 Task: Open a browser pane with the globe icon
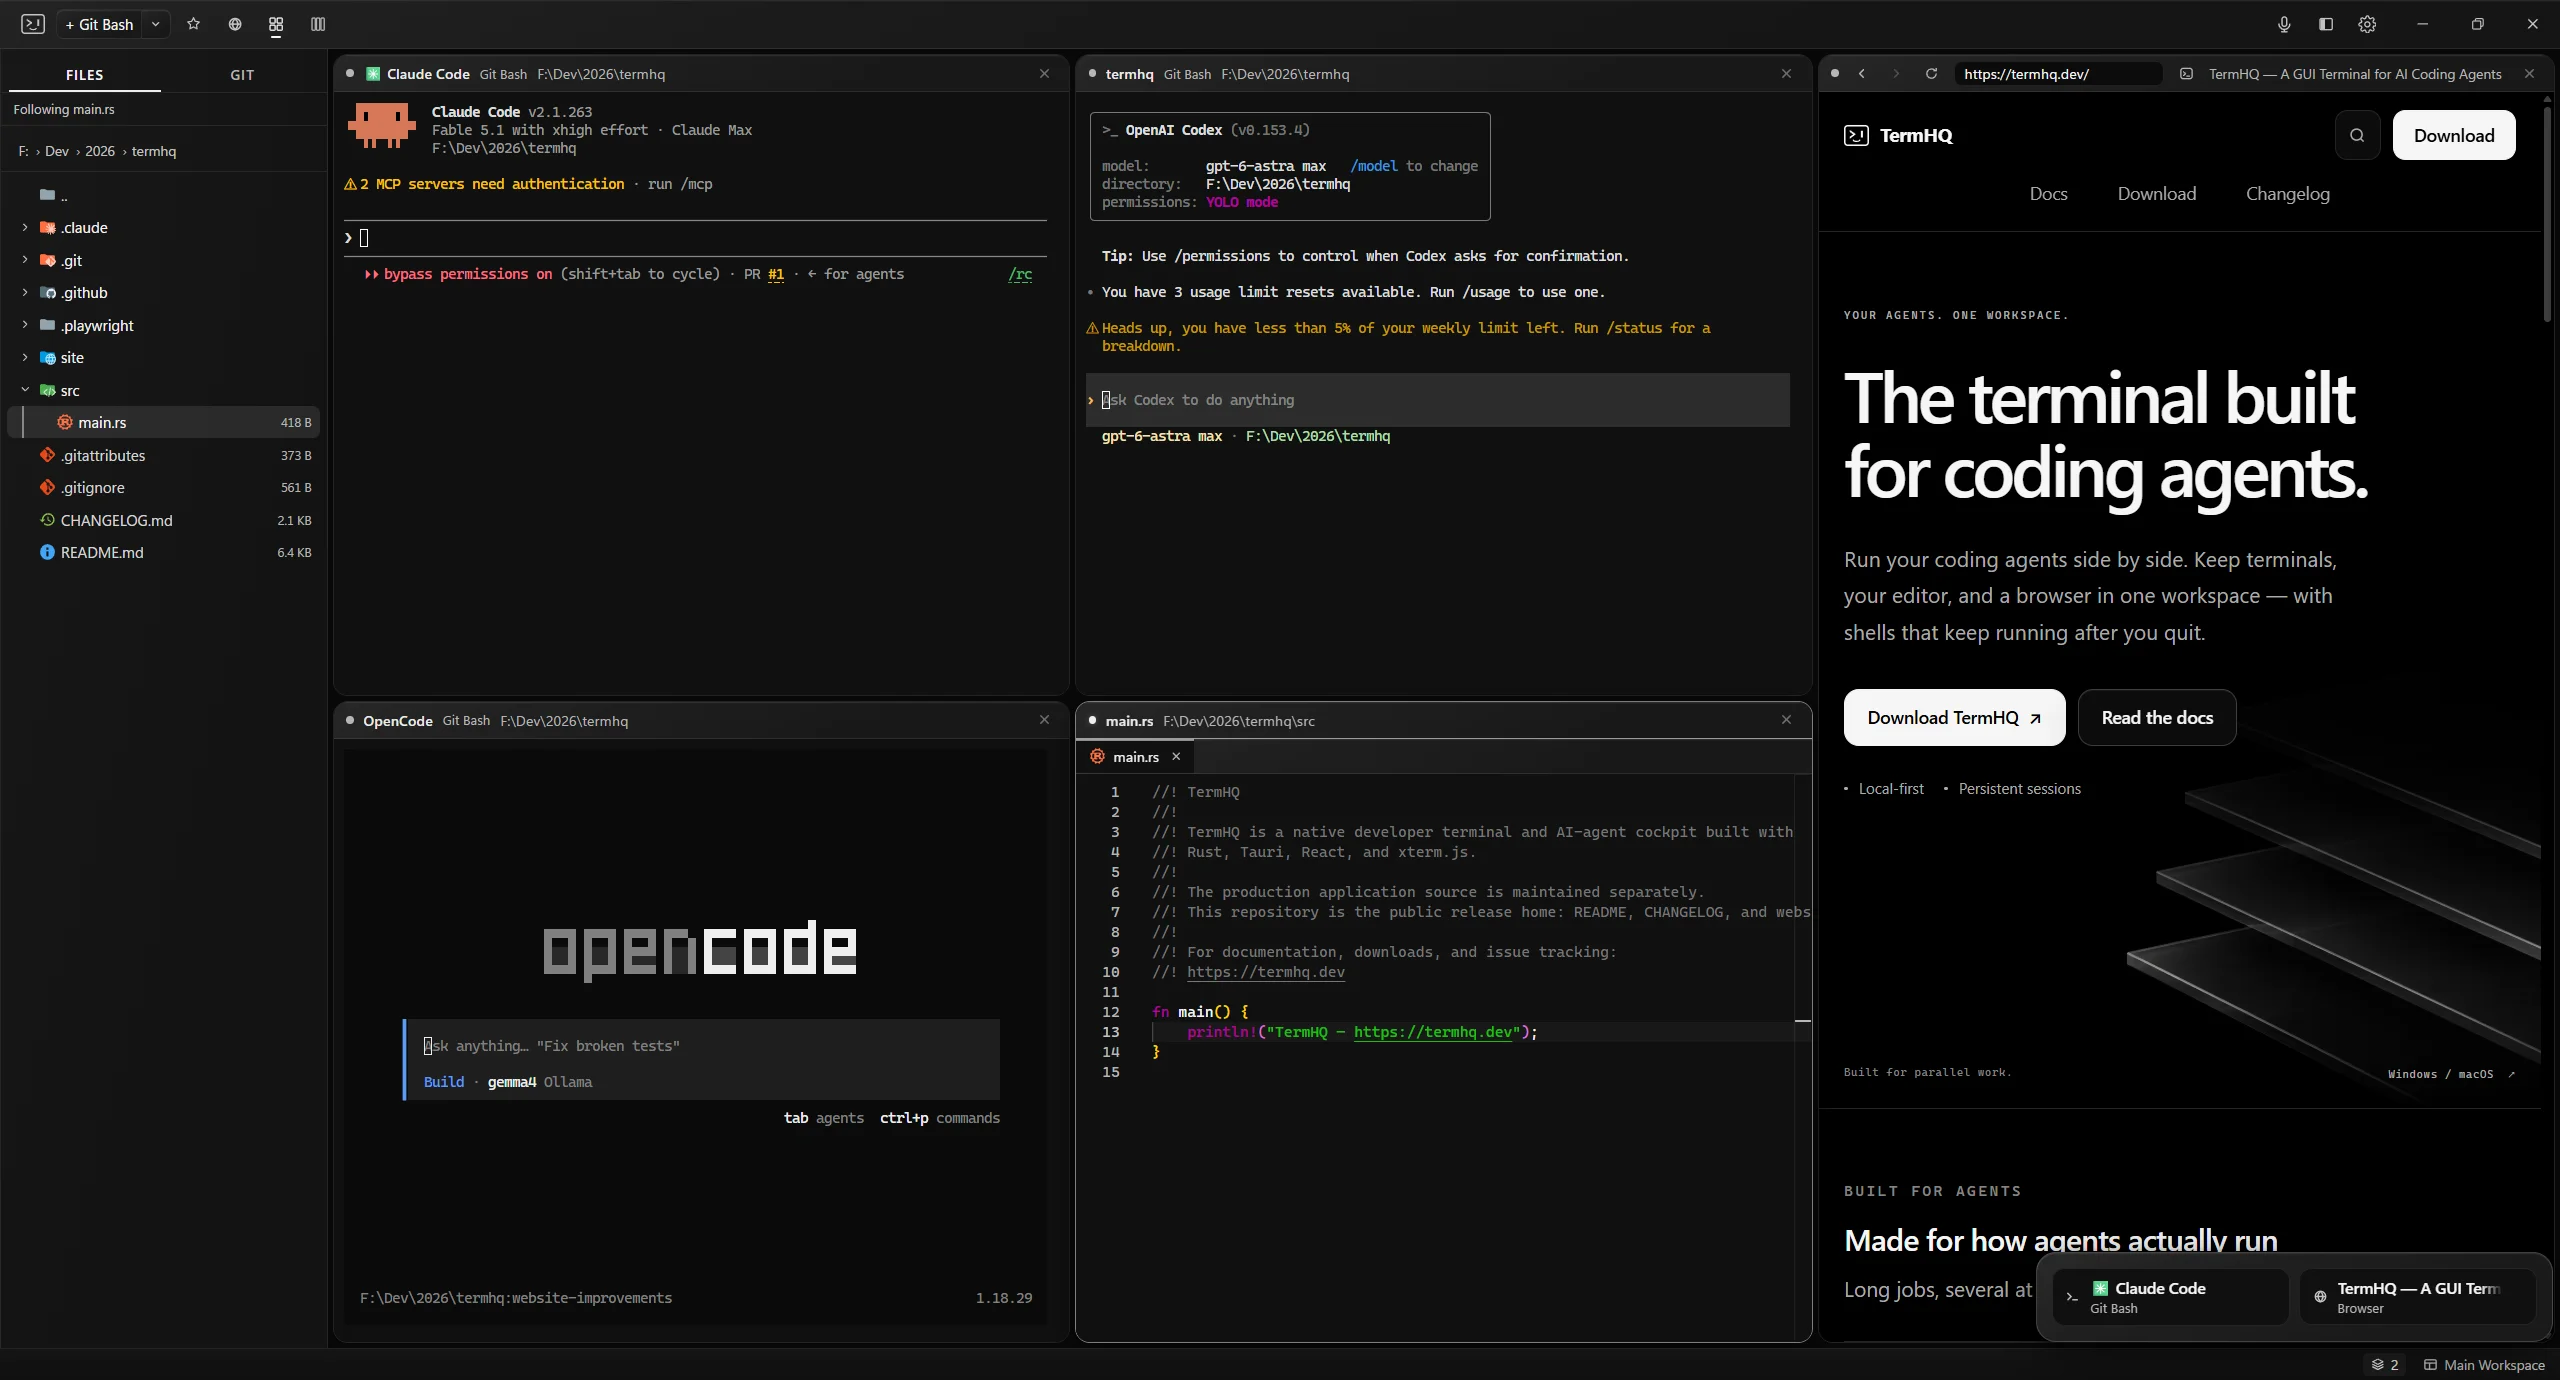click(235, 24)
